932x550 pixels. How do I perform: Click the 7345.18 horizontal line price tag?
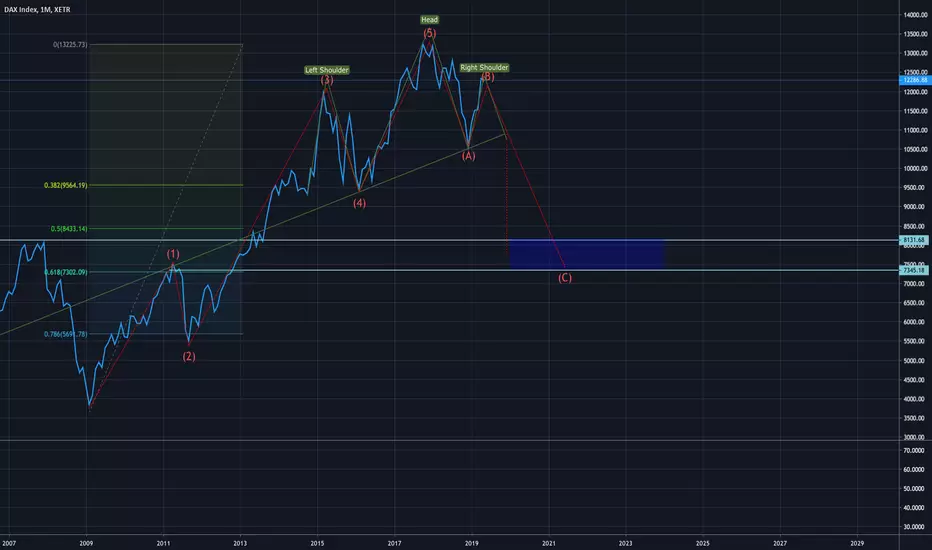point(915,271)
